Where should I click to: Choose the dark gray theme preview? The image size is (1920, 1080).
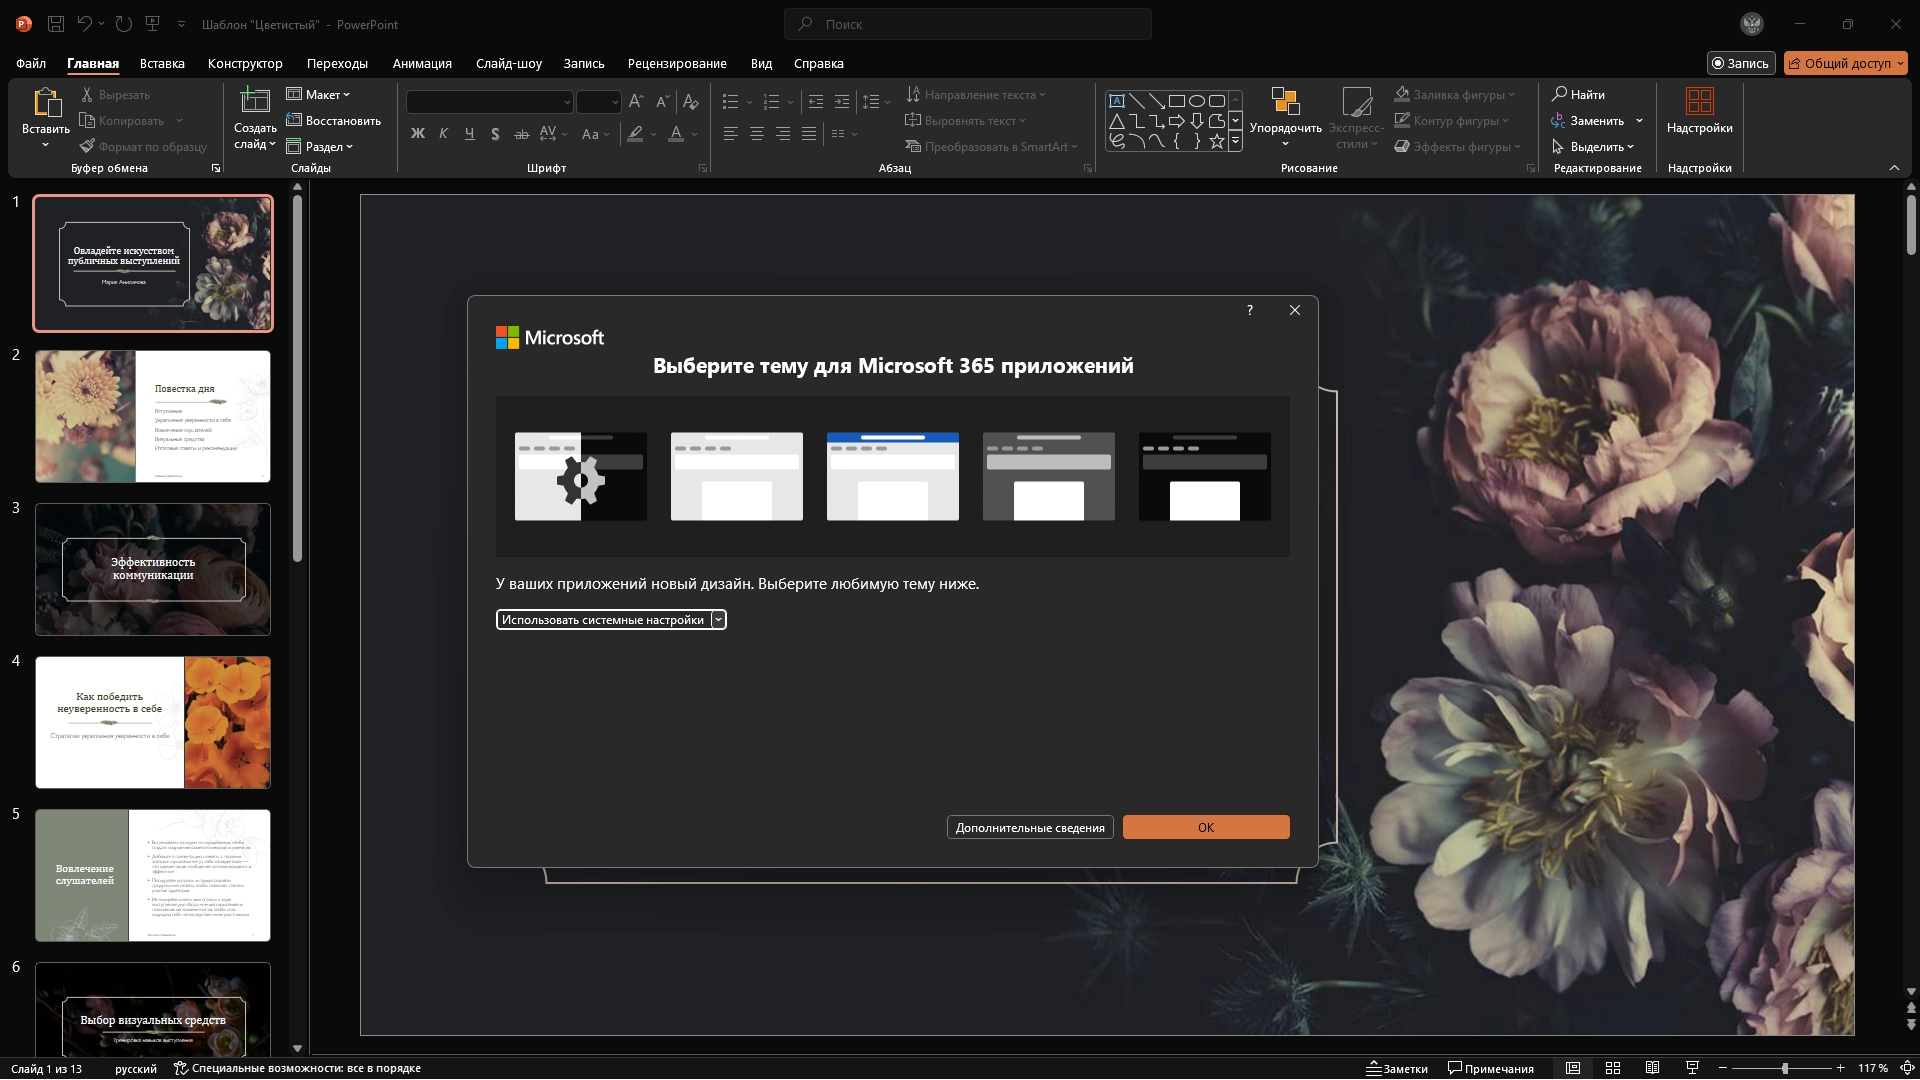click(1048, 476)
